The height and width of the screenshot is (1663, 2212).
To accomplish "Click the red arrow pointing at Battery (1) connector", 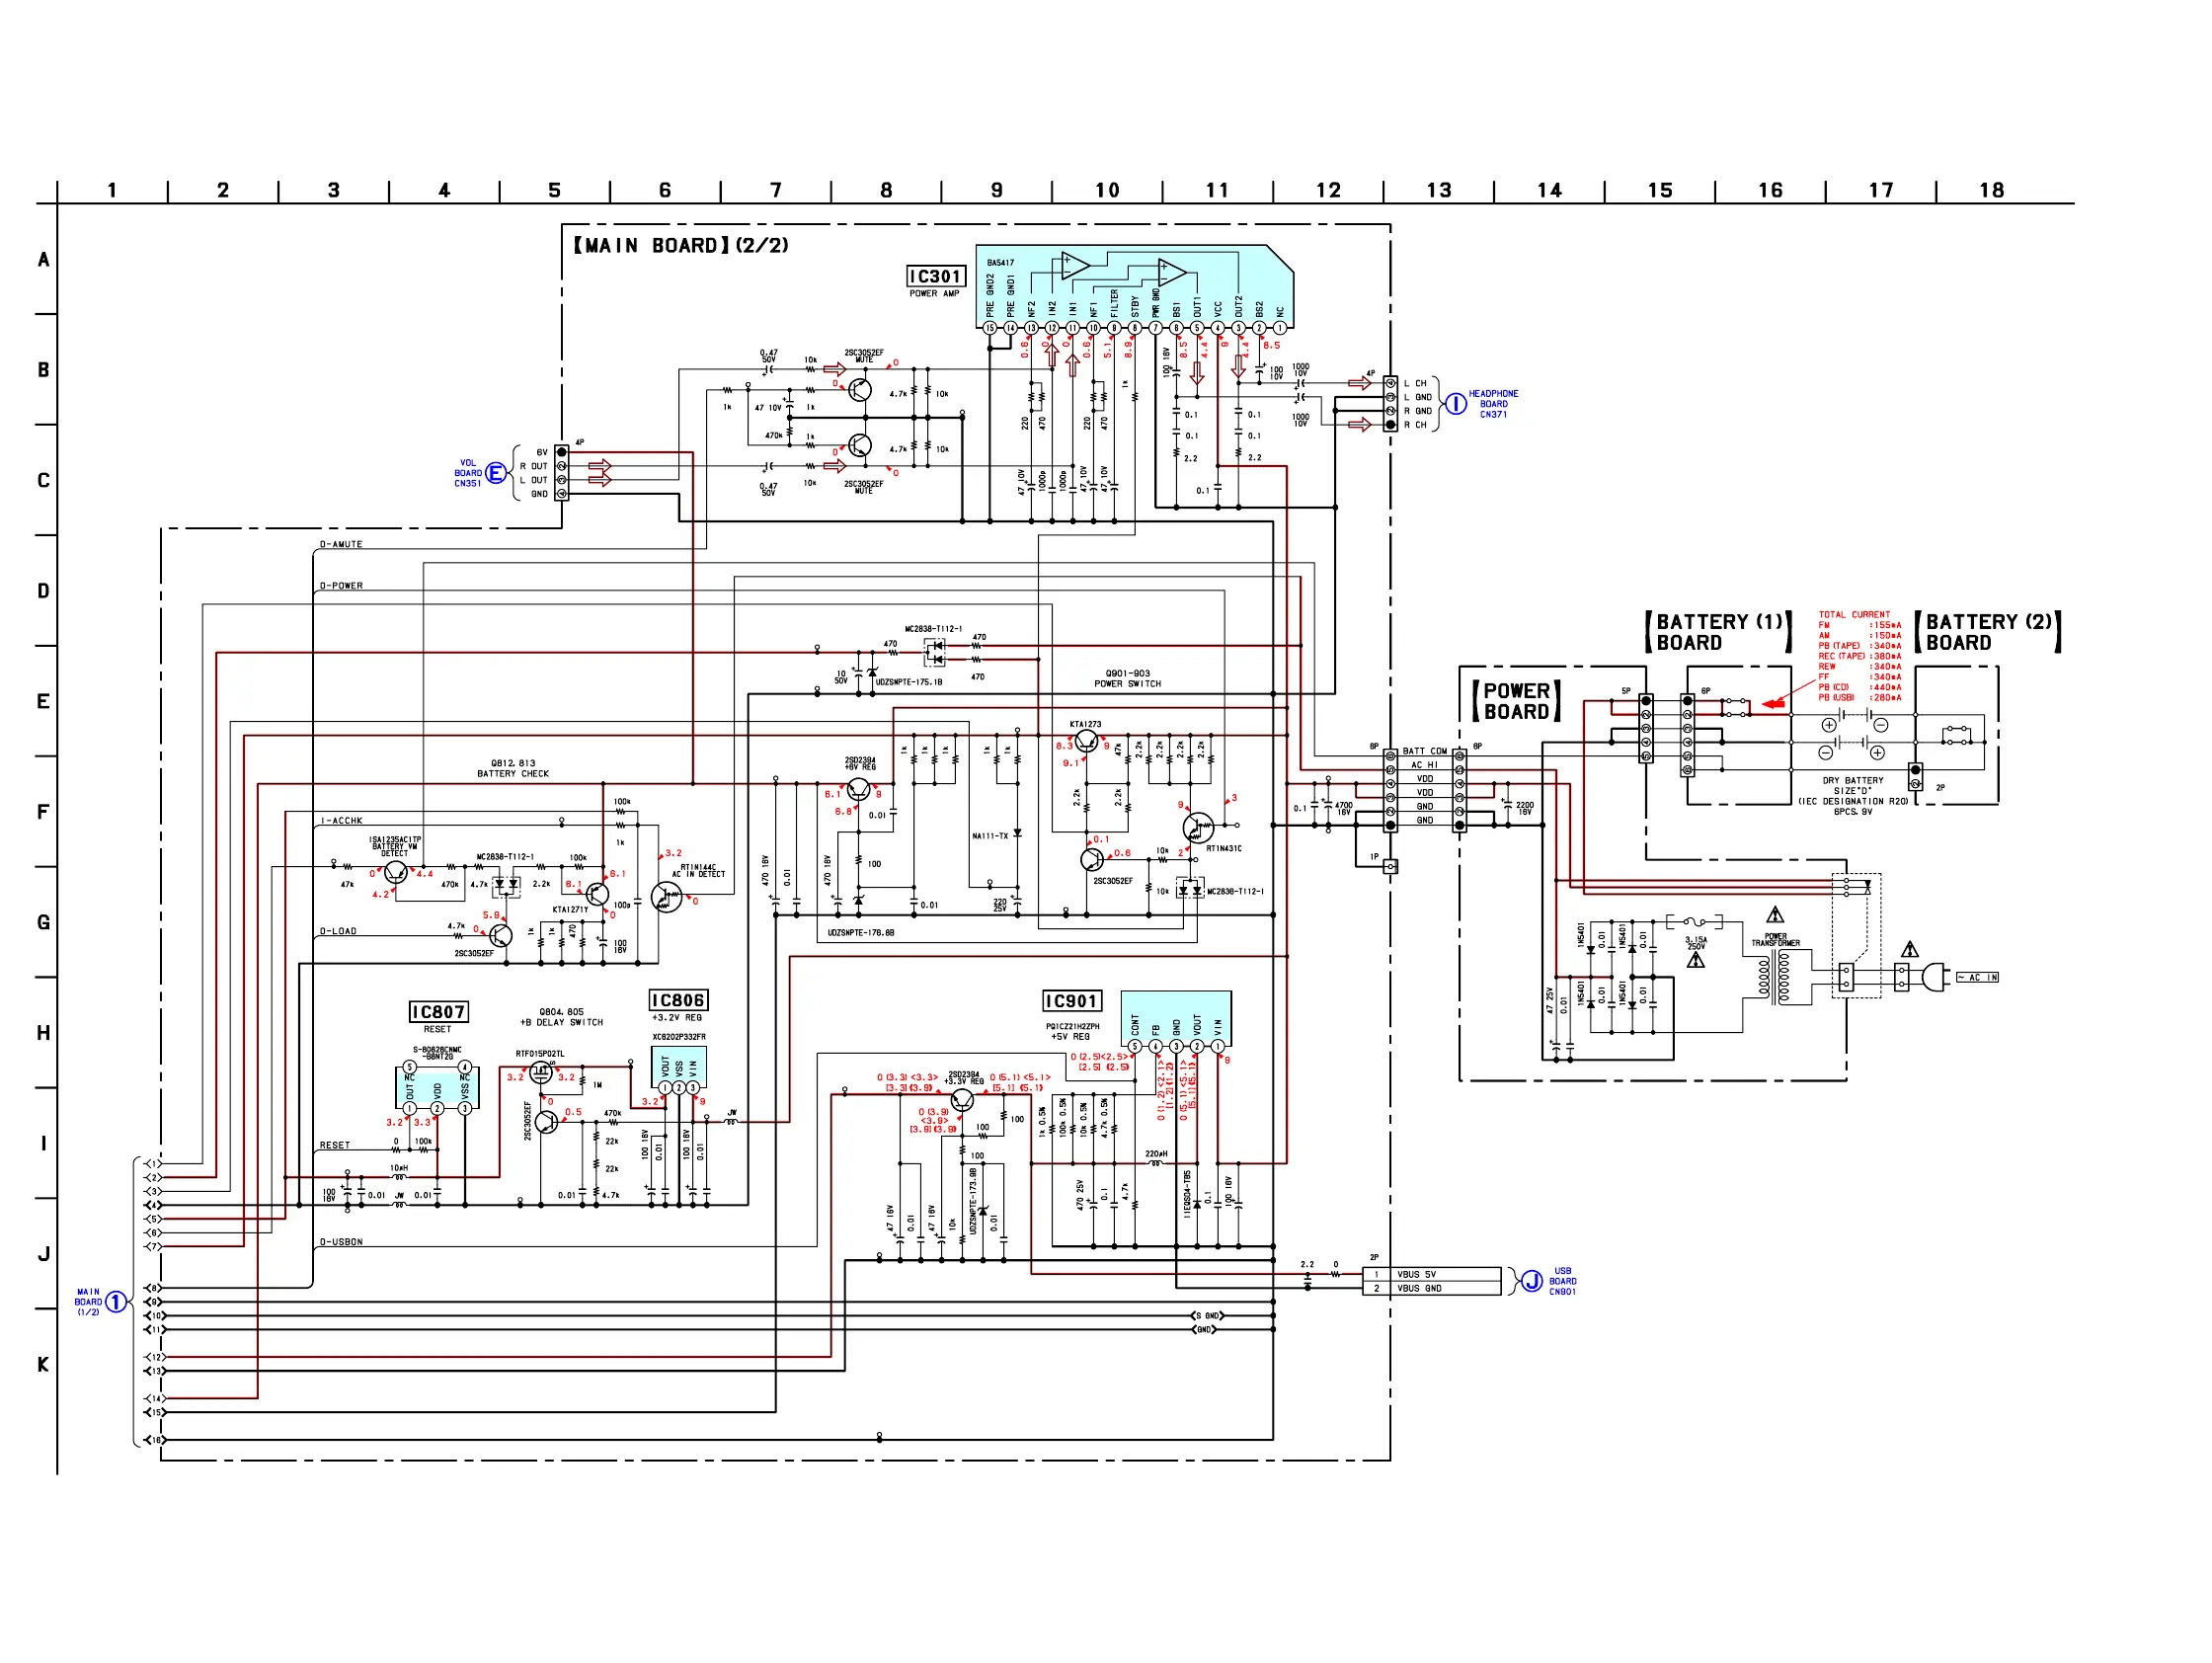I will point(1773,704).
